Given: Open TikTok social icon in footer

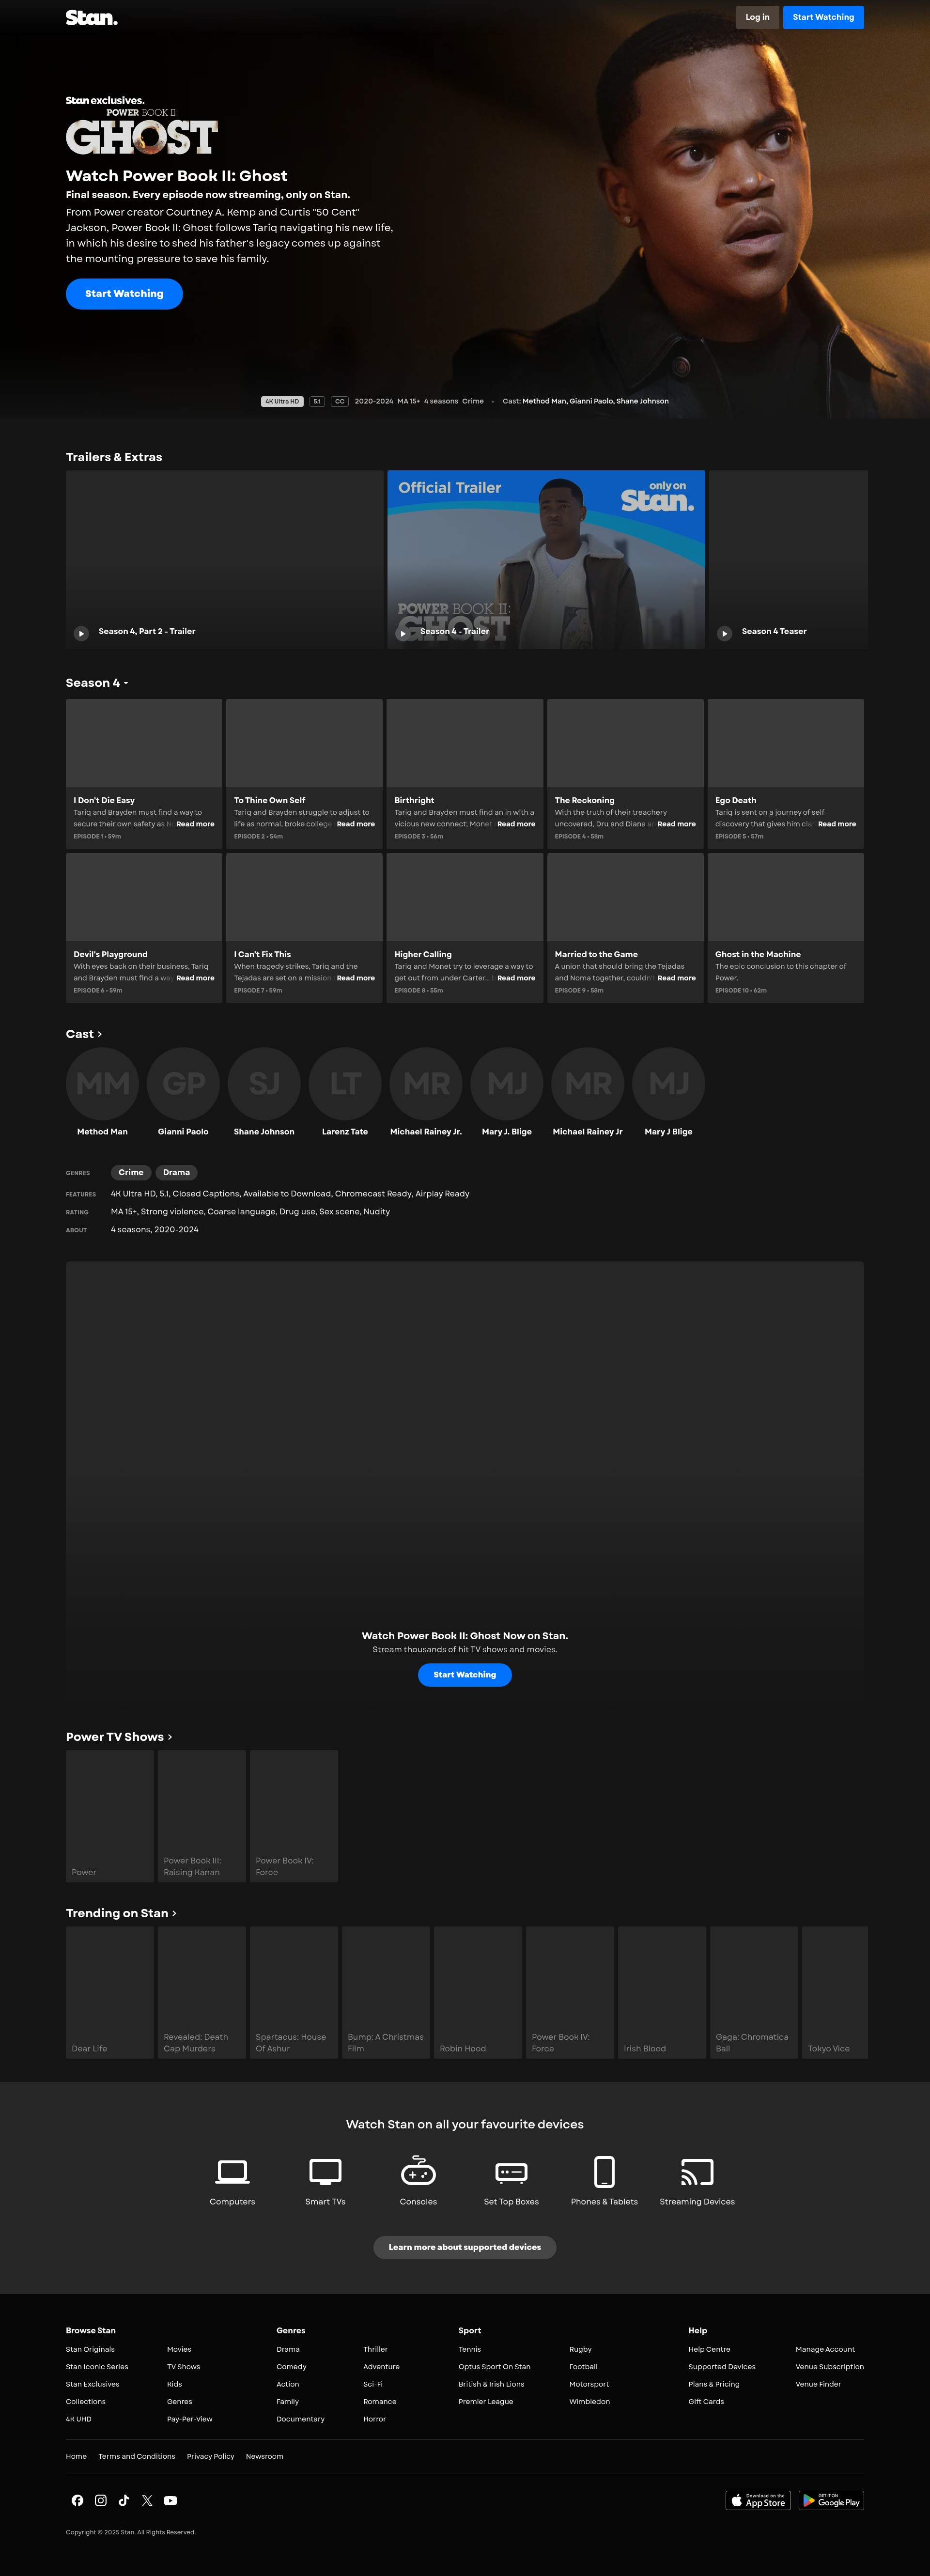Looking at the screenshot, I should click(124, 2500).
